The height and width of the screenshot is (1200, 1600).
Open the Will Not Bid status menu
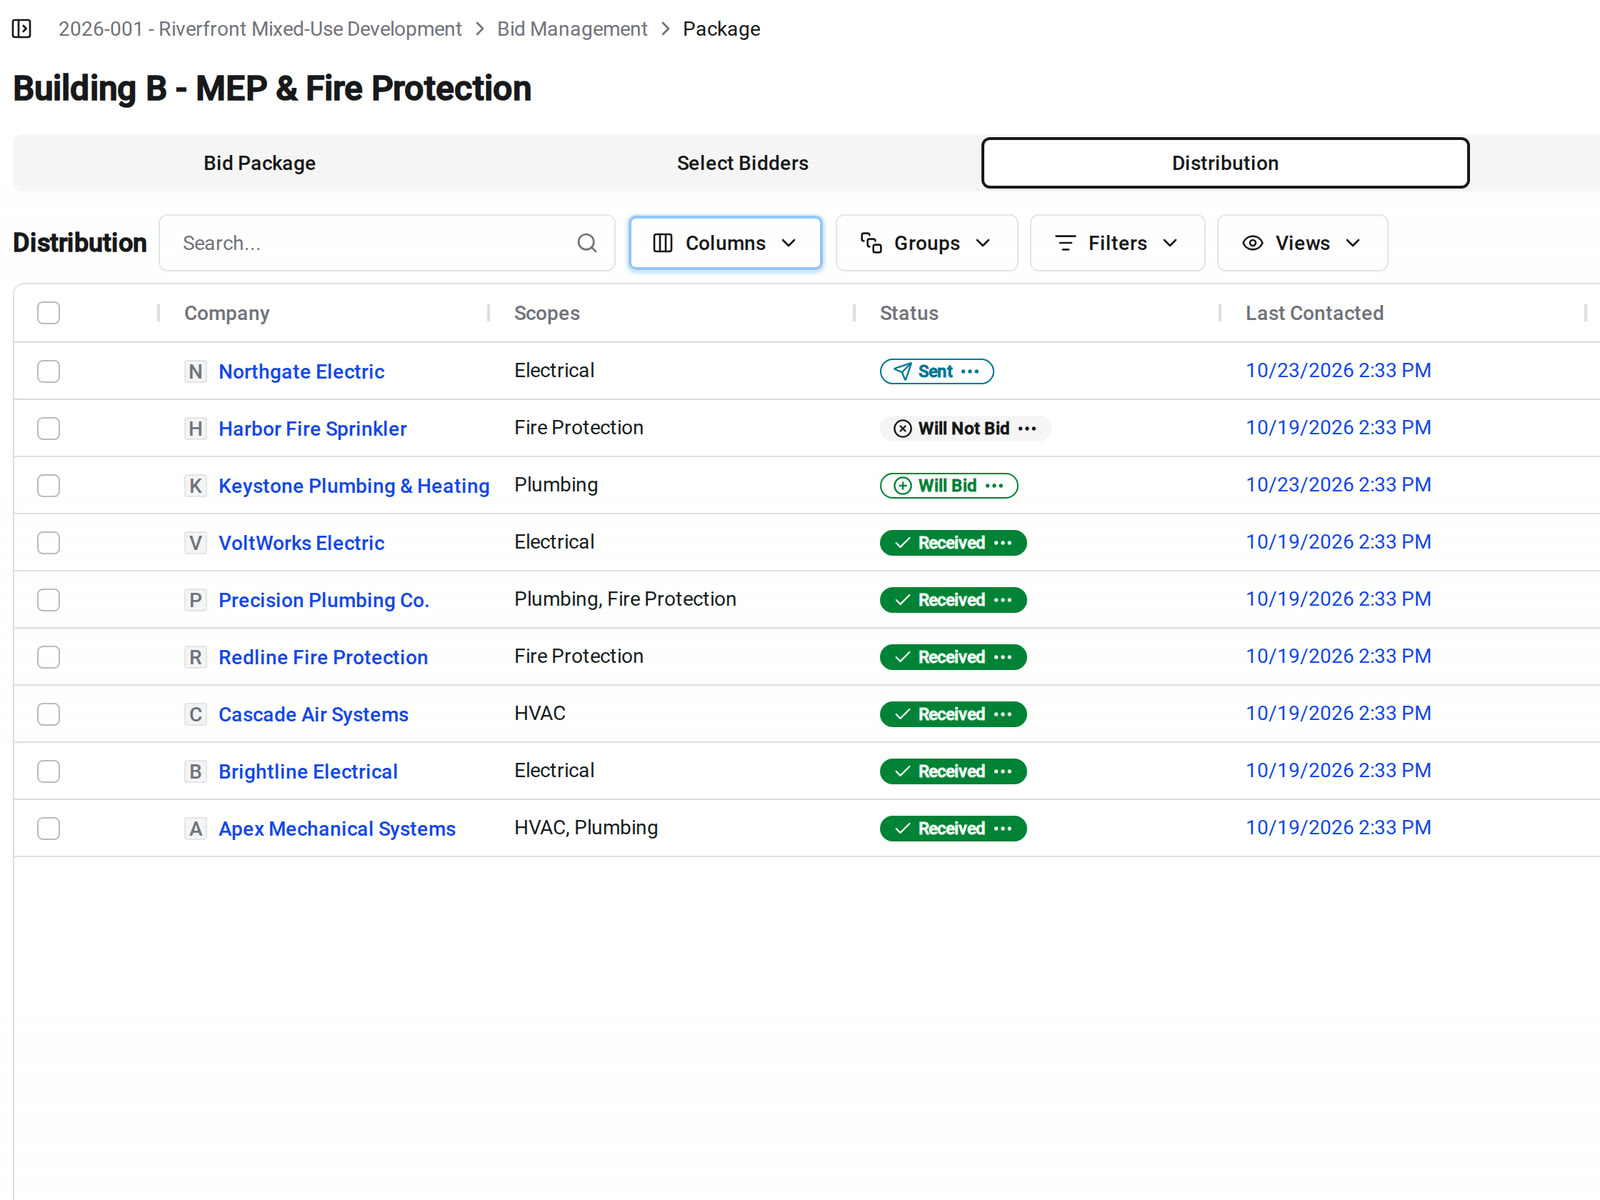[x=1027, y=429]
